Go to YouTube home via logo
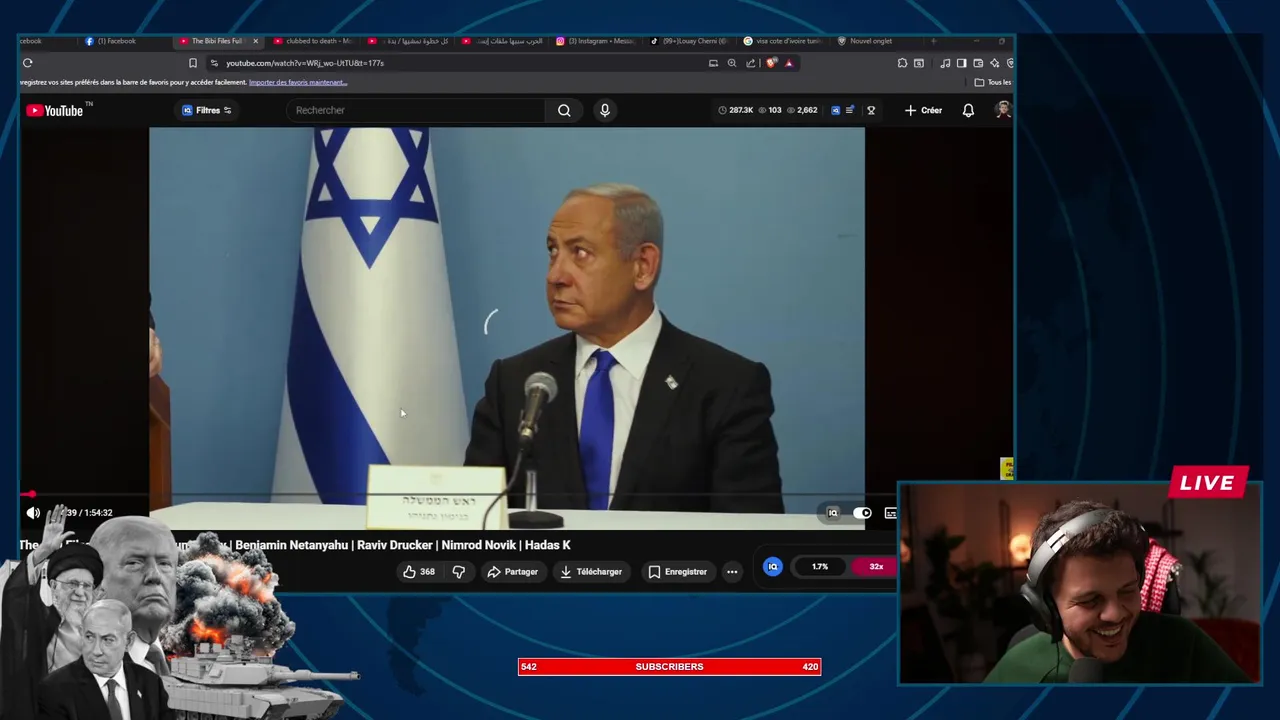The image size is (1280, 720). pos(56,110)
